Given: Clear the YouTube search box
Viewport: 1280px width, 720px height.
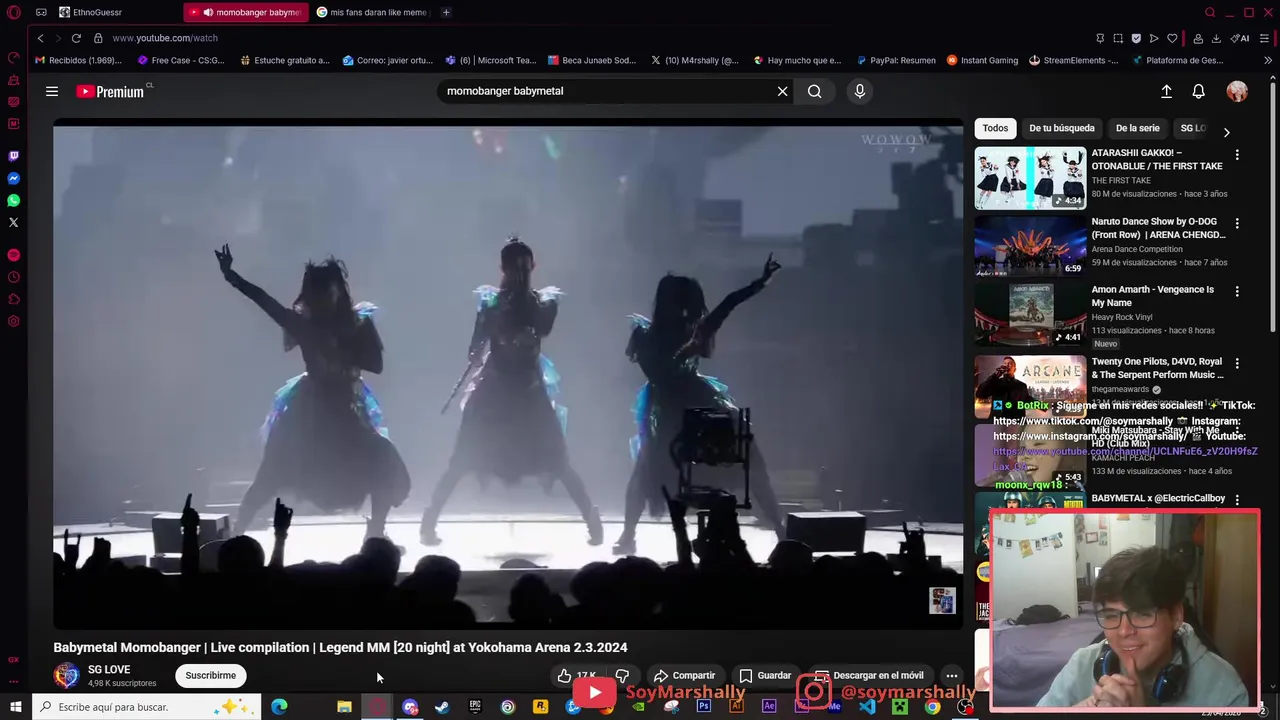Looking at the screenshot, I should pyautogui.click(x=782, y=91).
